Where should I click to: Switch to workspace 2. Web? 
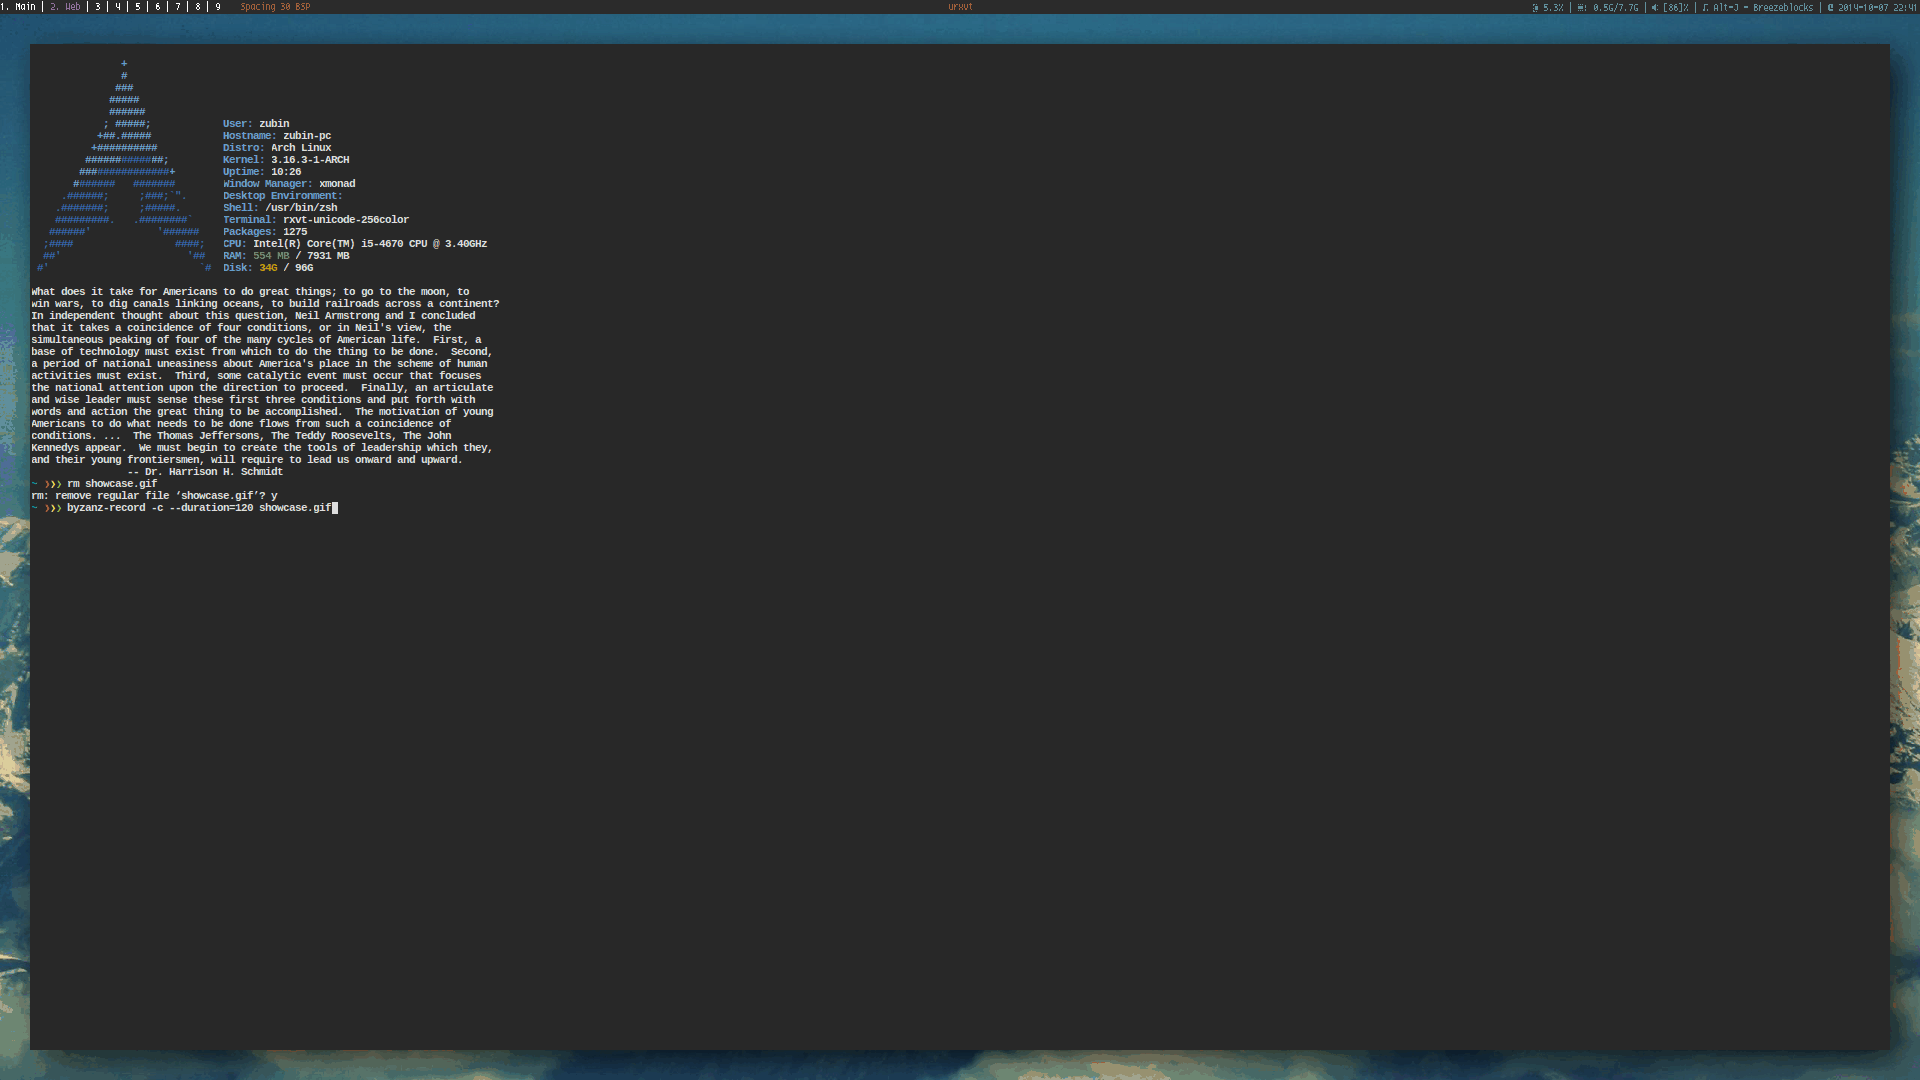[65, 7]
